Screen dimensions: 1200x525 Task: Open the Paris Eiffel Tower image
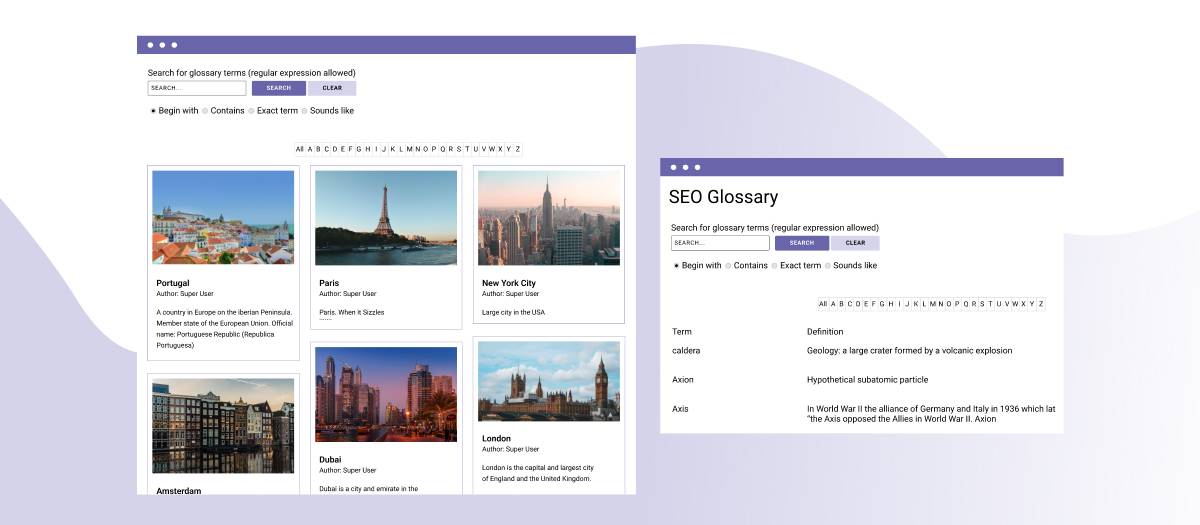[x=385, y=217]
